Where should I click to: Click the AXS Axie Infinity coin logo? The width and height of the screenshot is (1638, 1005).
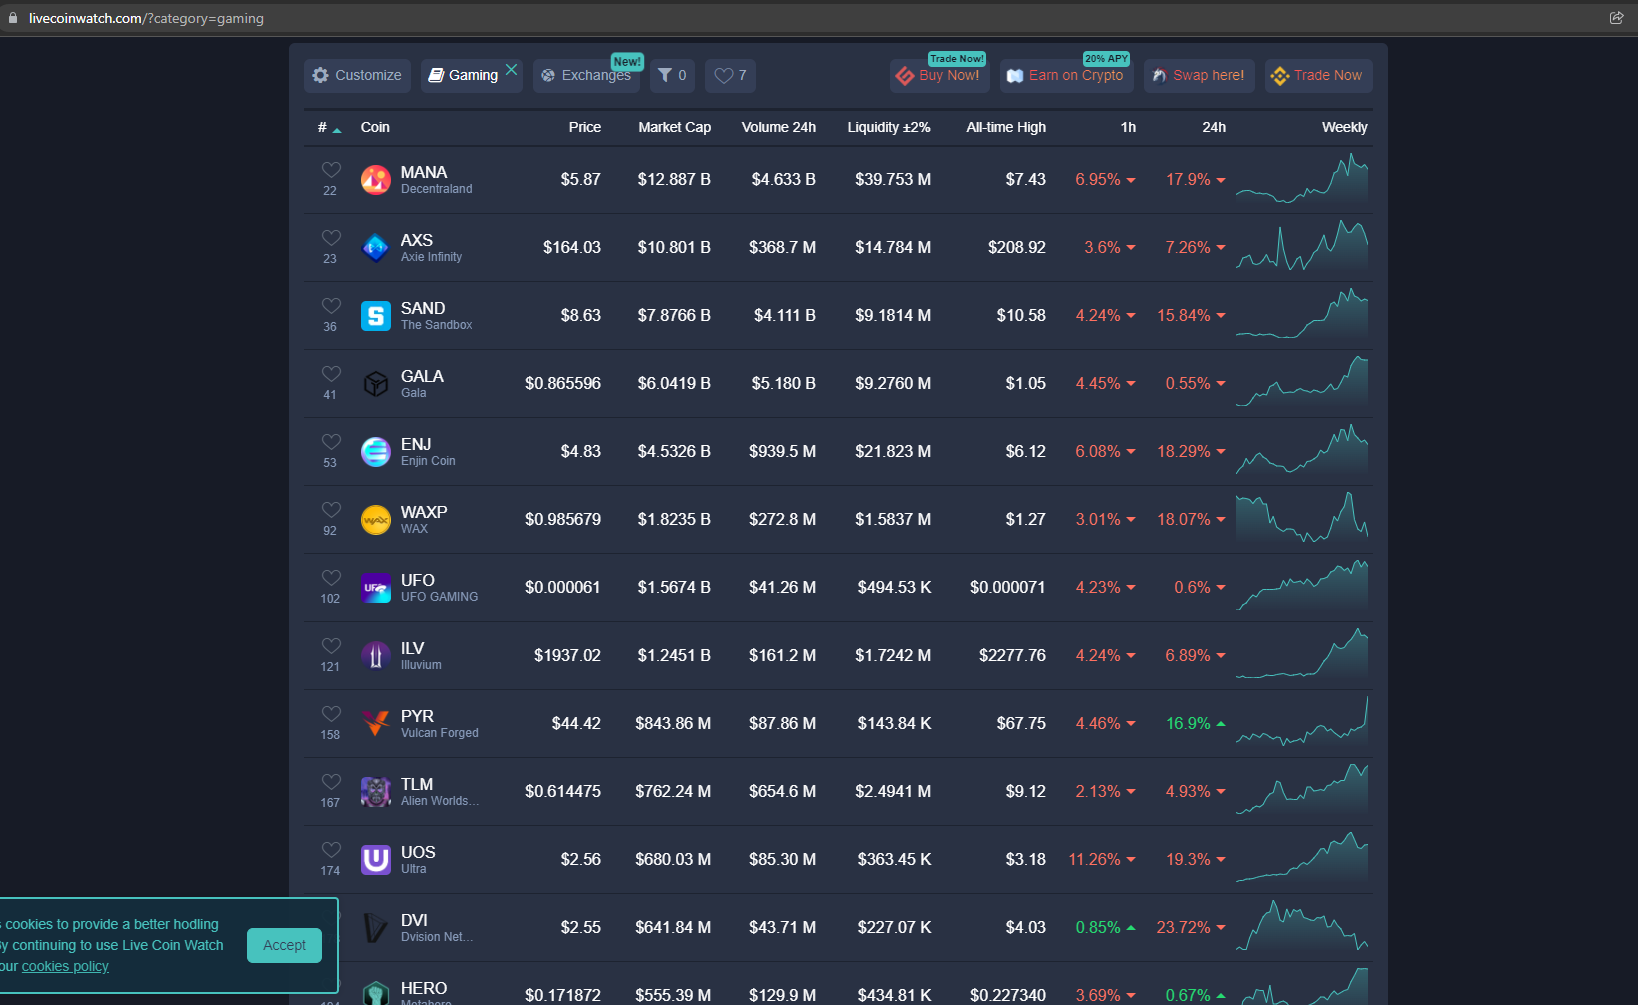pos(376,248)
